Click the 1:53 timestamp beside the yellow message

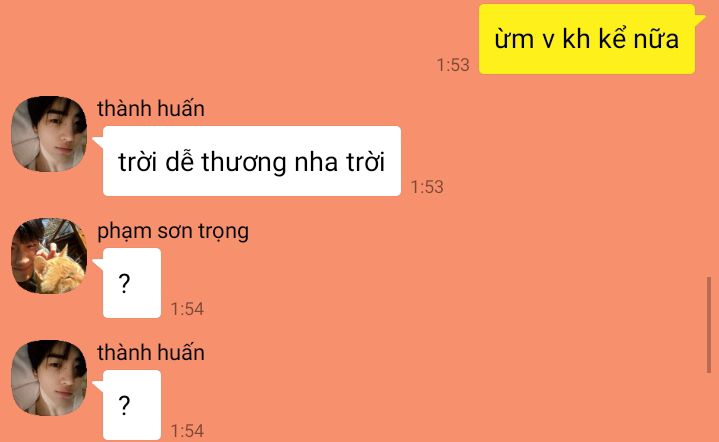tap(453, 65)
